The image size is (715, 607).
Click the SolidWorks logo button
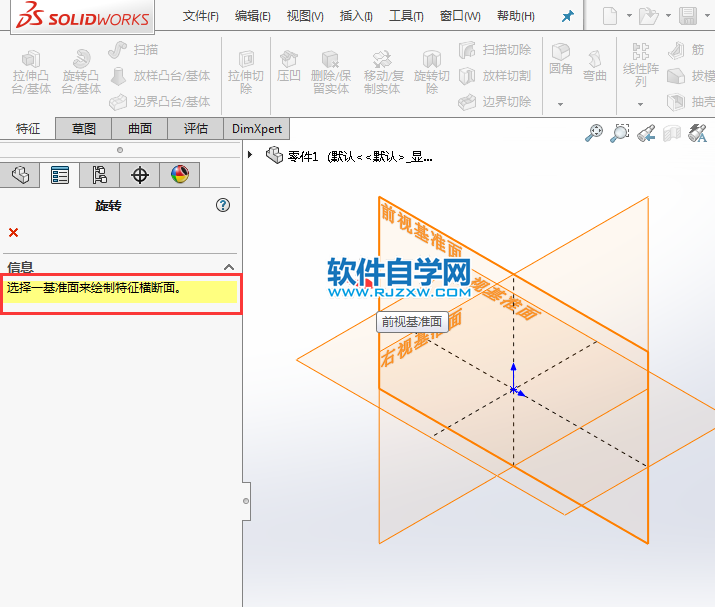click(x=83, y=16)
